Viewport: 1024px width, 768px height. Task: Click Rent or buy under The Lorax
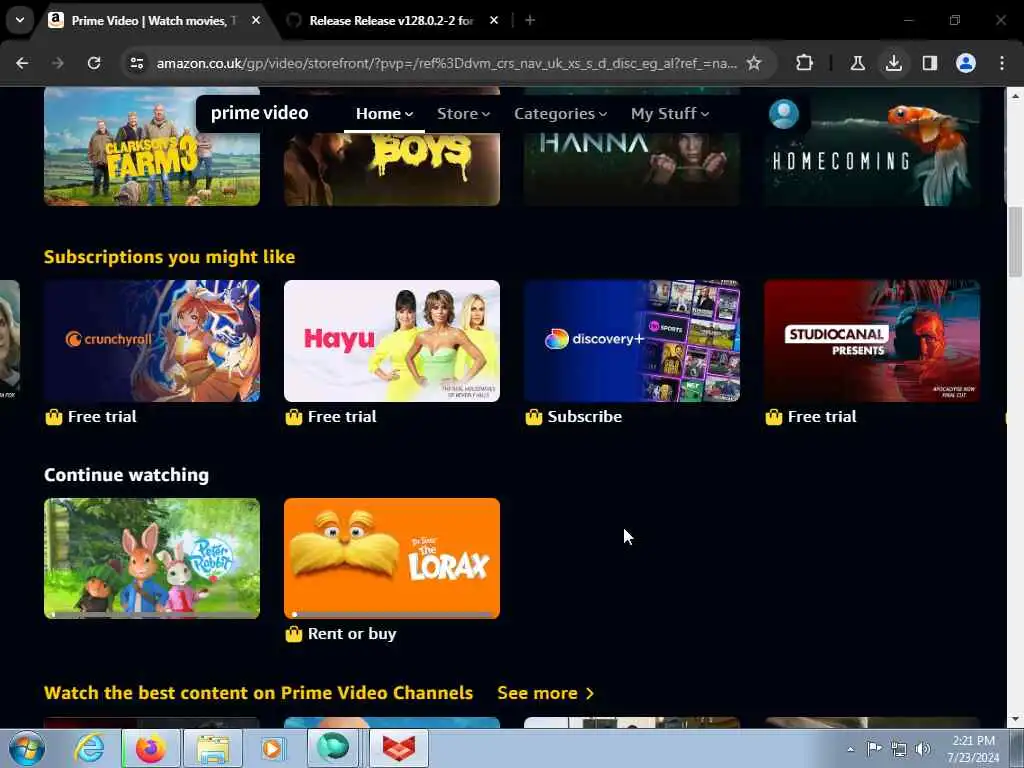352,634
